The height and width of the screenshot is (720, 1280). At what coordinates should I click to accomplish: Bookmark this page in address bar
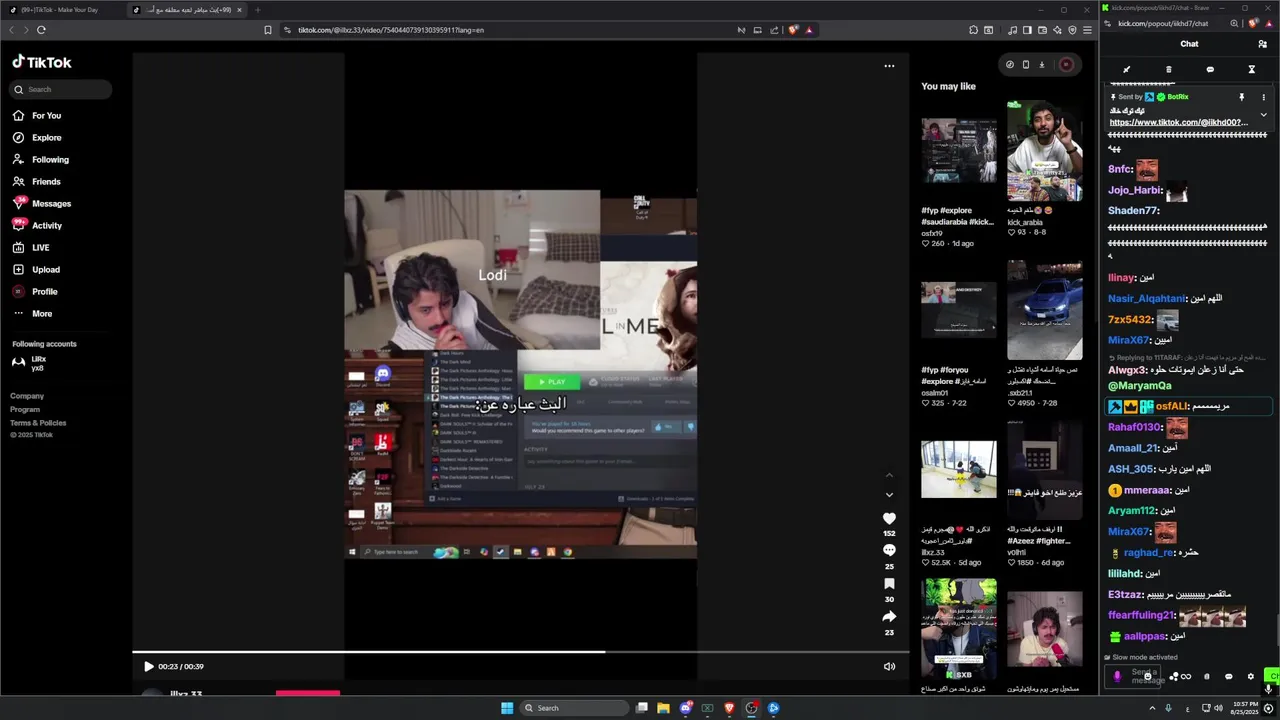pyautogui.click(x=268, y=30)
